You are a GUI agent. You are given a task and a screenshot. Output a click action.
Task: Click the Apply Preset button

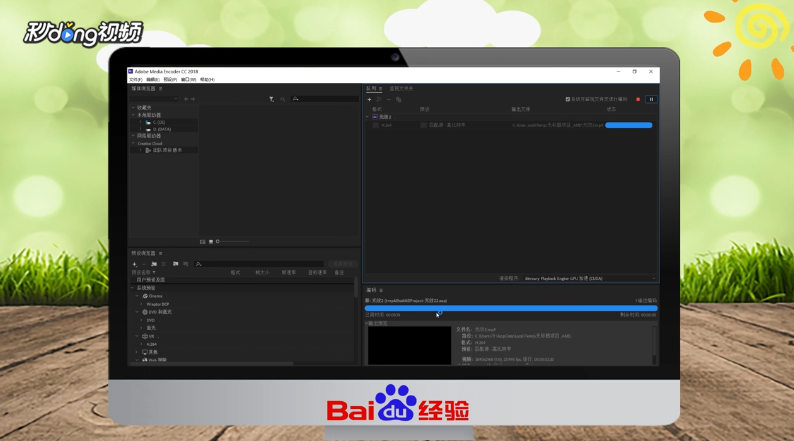(x=343, y=264)
